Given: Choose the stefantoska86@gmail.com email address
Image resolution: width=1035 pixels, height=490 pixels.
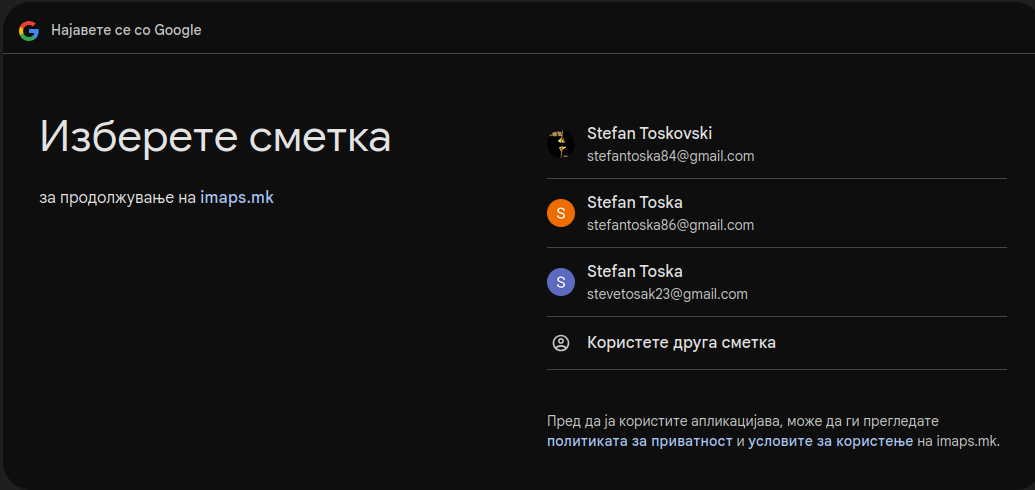Looking at the screenshot, I should 670,225.
